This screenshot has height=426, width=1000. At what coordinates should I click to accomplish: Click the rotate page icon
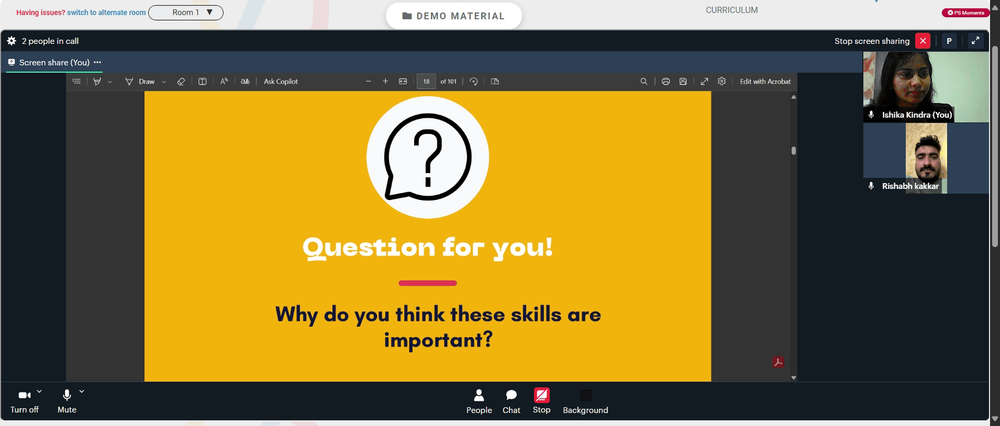473,82
